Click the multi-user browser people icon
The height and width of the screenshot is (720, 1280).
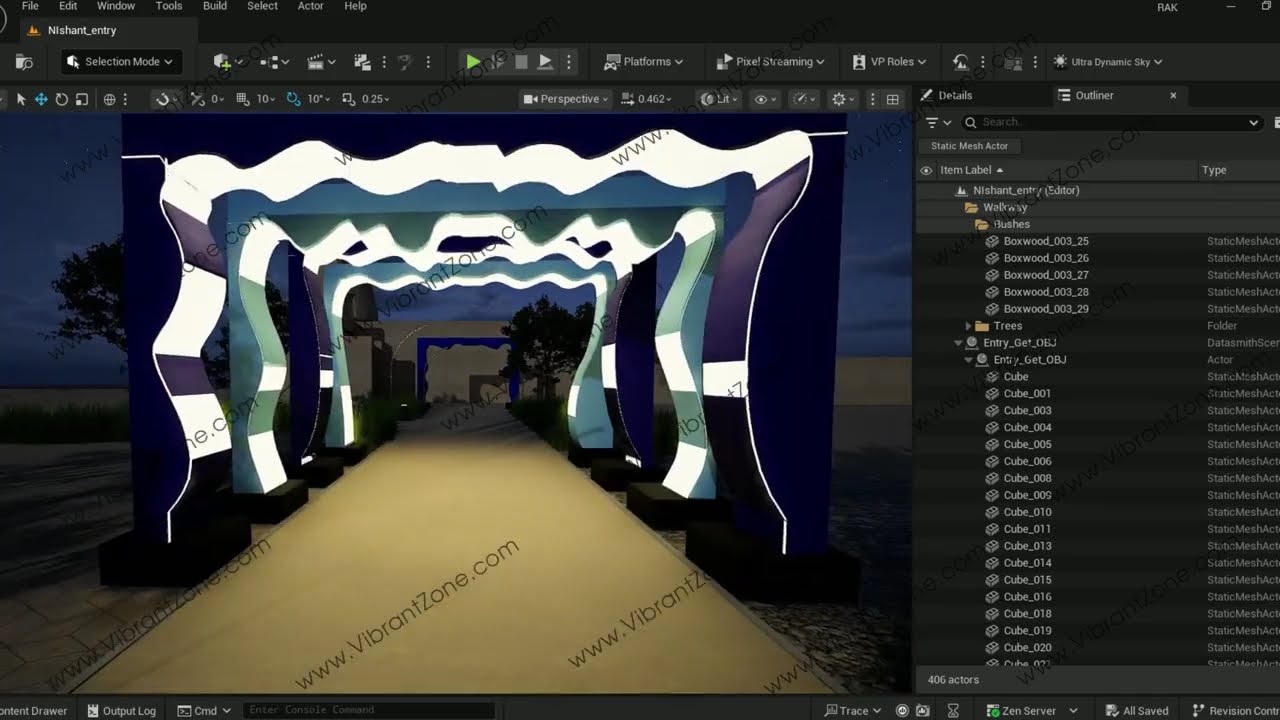[x=1012, y=62]
